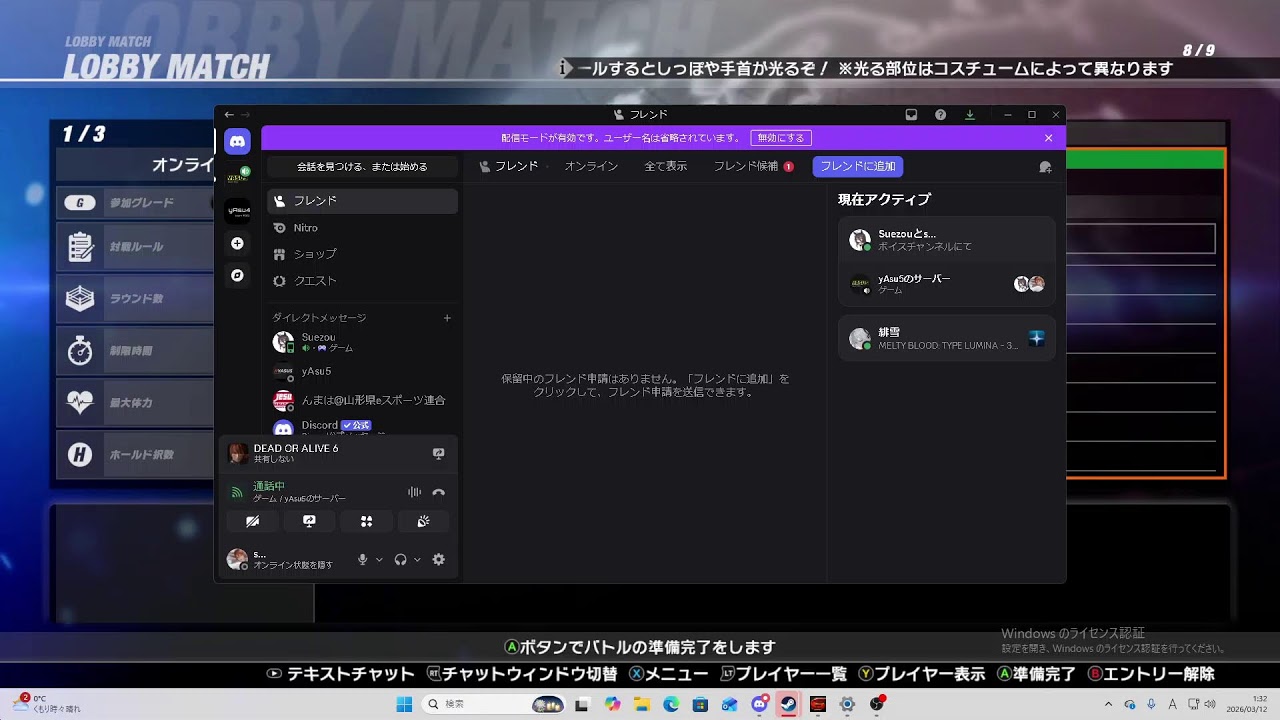
Task: Go back with the Discord back arrow
Action: 229,115
